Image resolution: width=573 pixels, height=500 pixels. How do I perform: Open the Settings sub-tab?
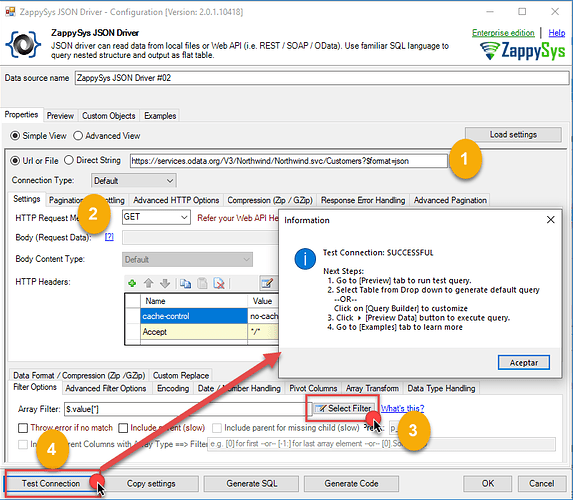tap(27, 199)
